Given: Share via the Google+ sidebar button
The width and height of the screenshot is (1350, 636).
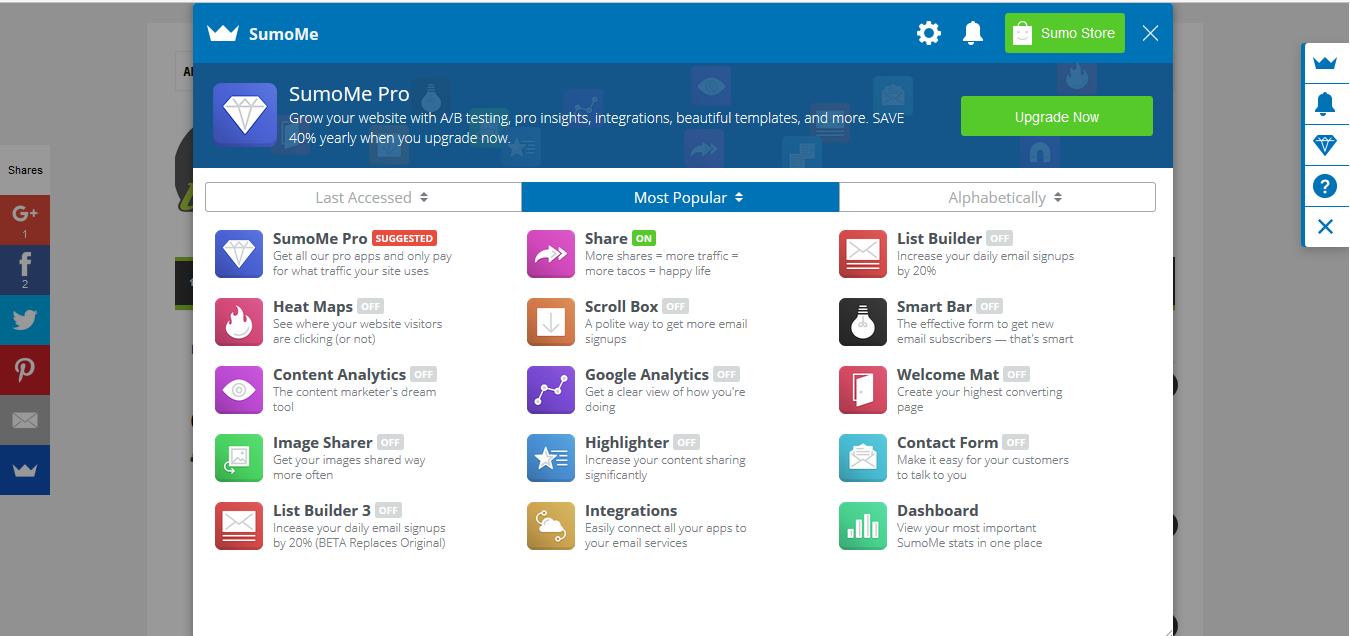Looking at the screenshot, I should click(x=25, y=219).
